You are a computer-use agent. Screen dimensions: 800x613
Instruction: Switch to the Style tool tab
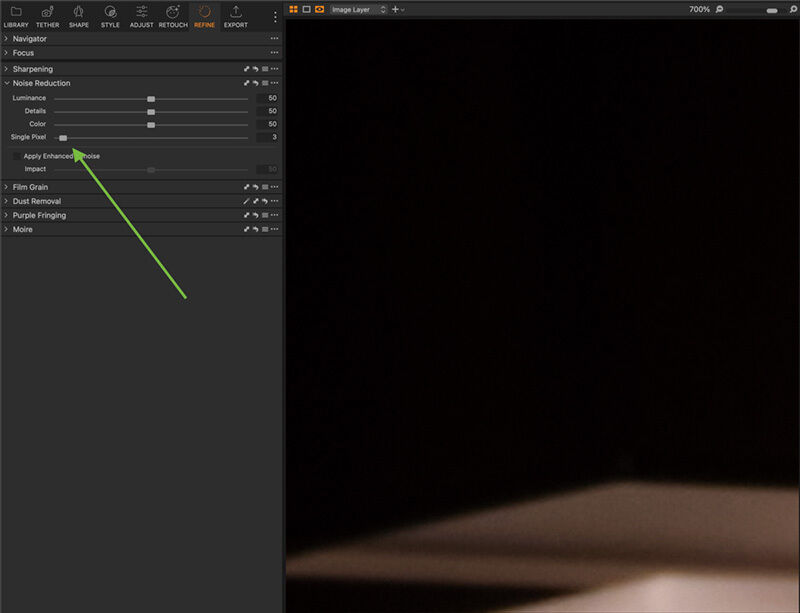[x=110, y=16]
